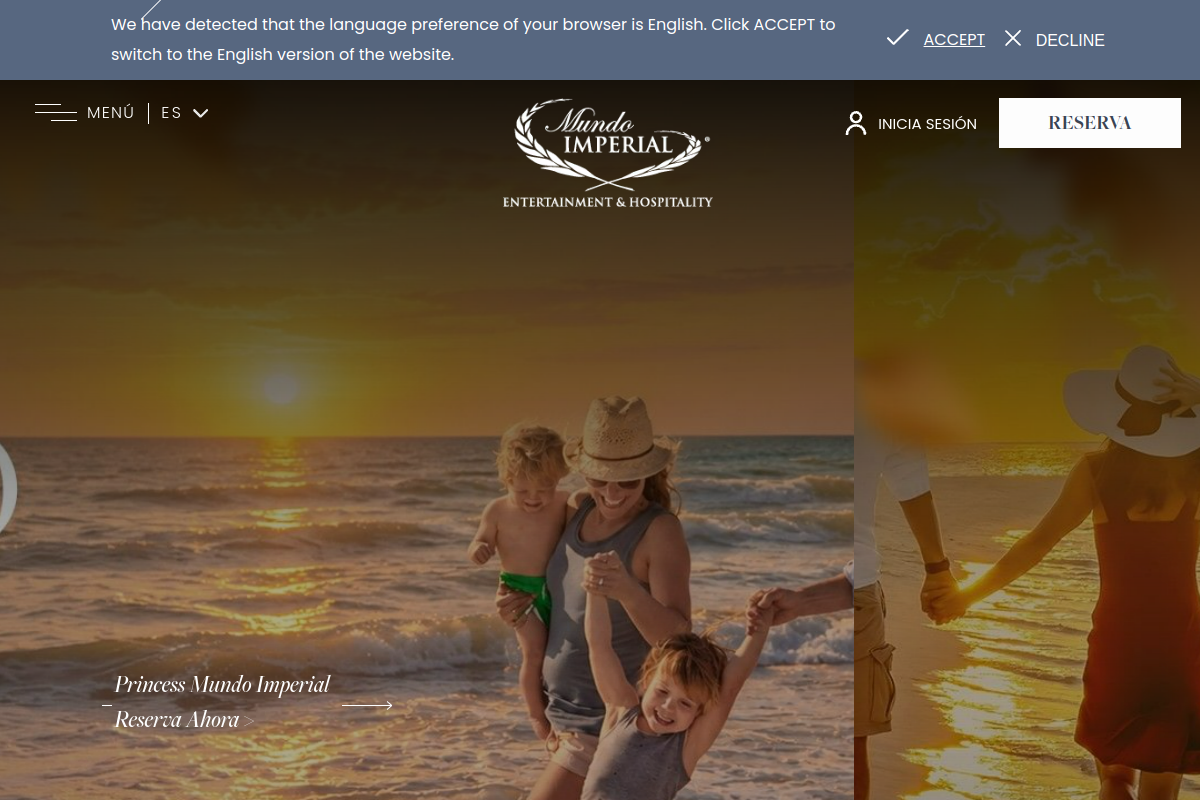Click Reserva Ahora link

click(185, 720)
